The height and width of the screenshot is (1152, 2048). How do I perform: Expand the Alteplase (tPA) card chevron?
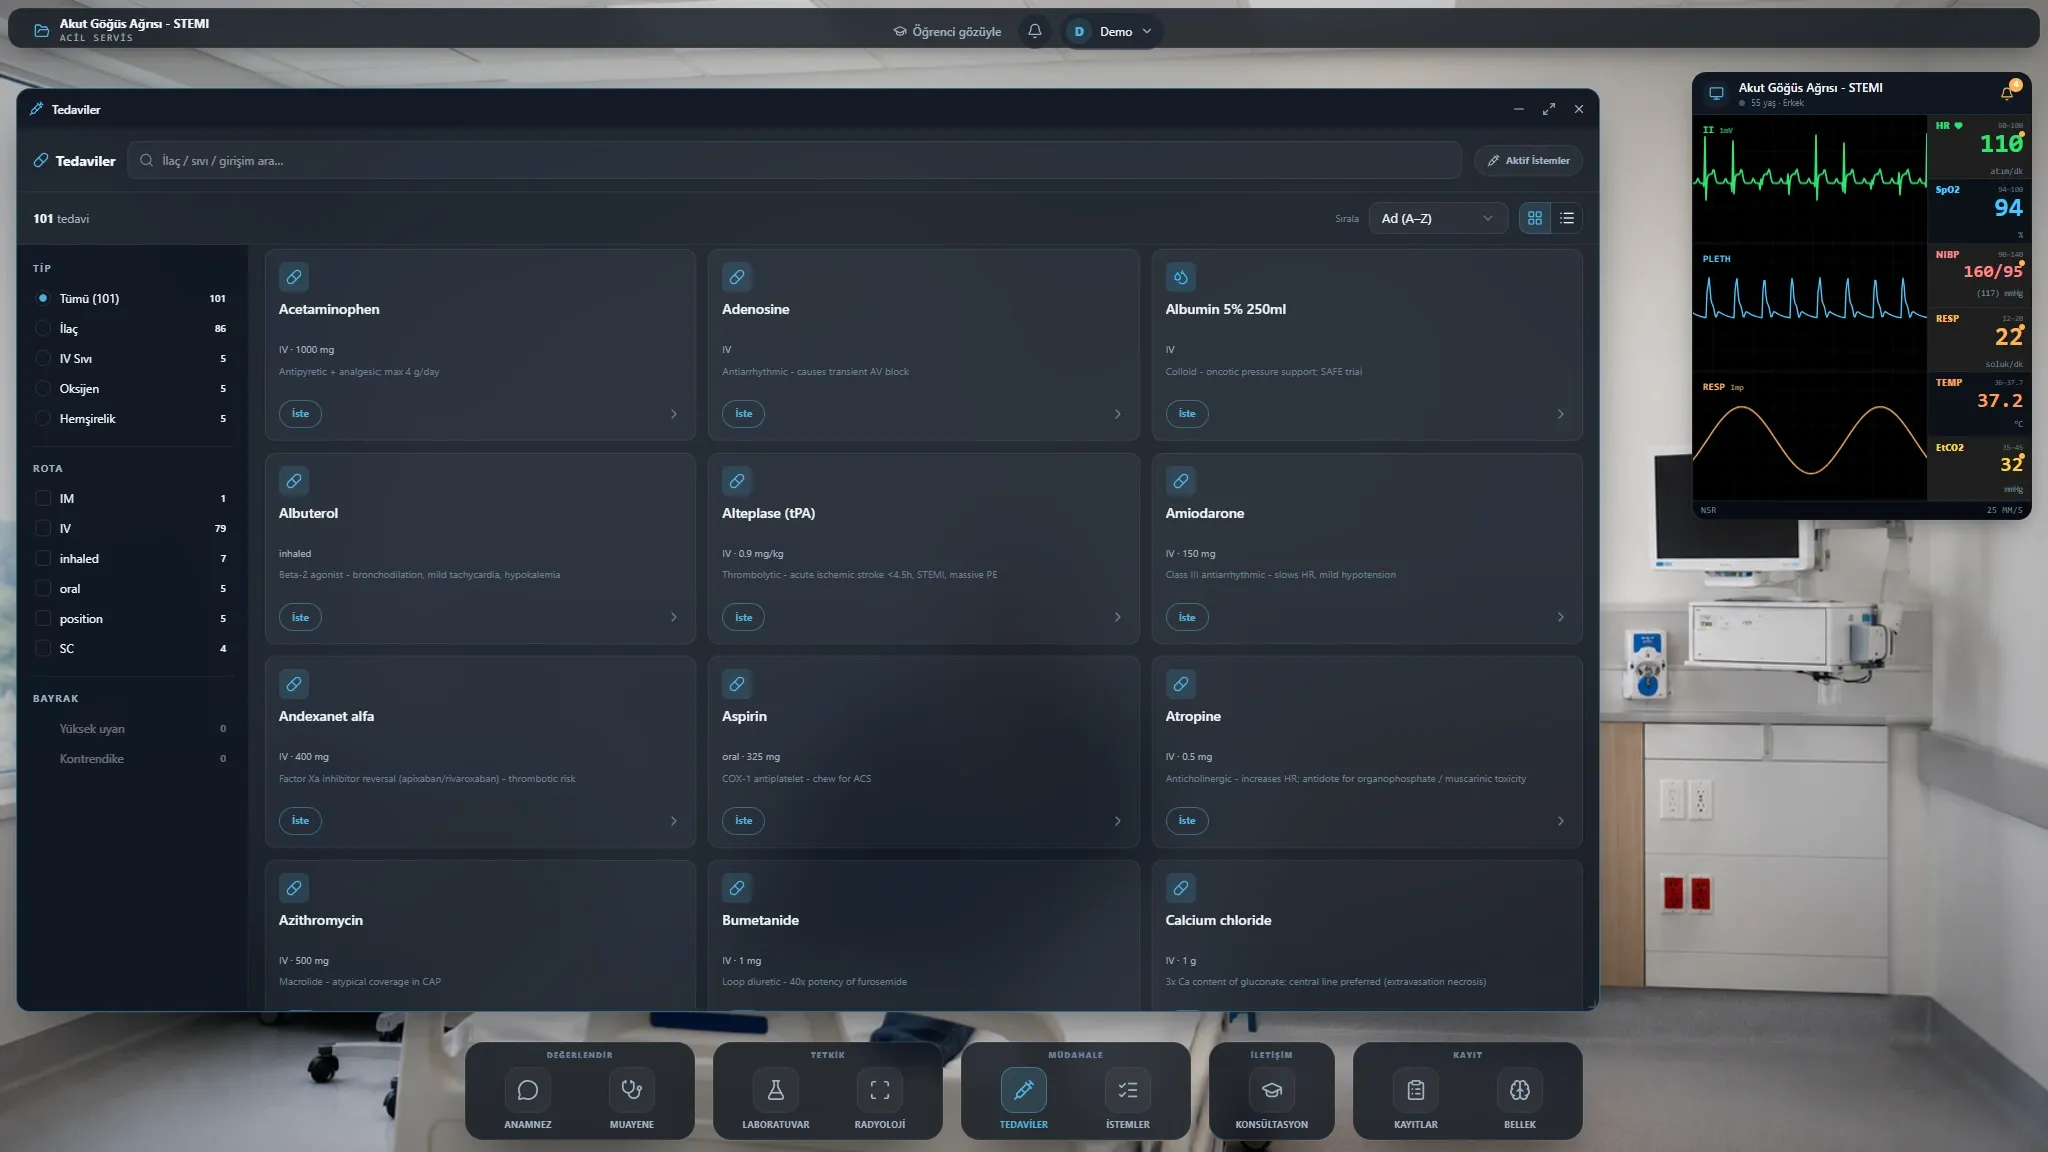(1117, 617)
